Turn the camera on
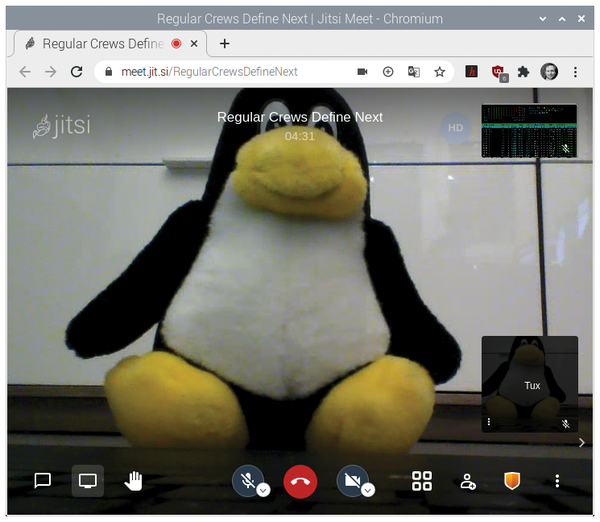 tap(352, 481)
